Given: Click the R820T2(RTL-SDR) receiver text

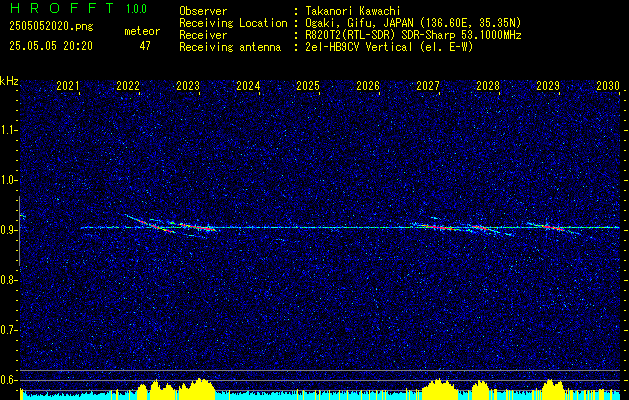Looking at the screenshot, I should point(412,35).
